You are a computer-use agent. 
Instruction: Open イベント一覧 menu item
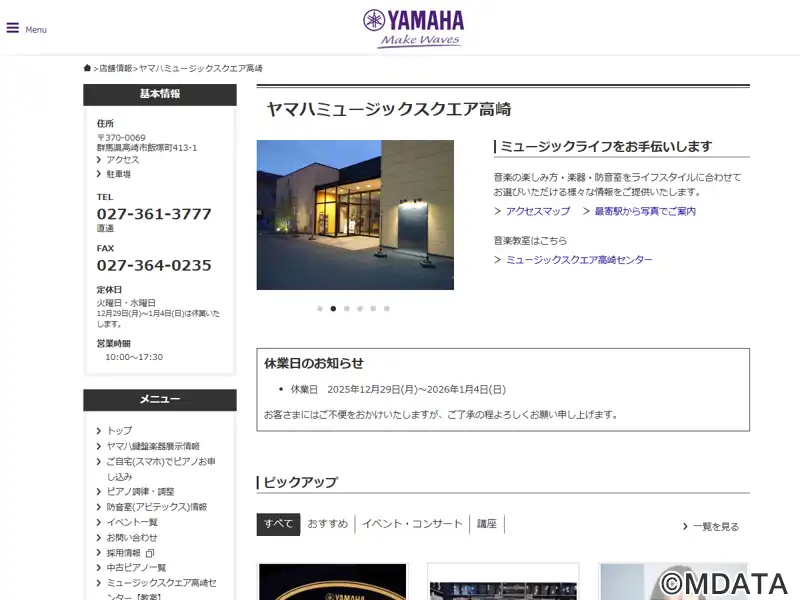point(132,522)
